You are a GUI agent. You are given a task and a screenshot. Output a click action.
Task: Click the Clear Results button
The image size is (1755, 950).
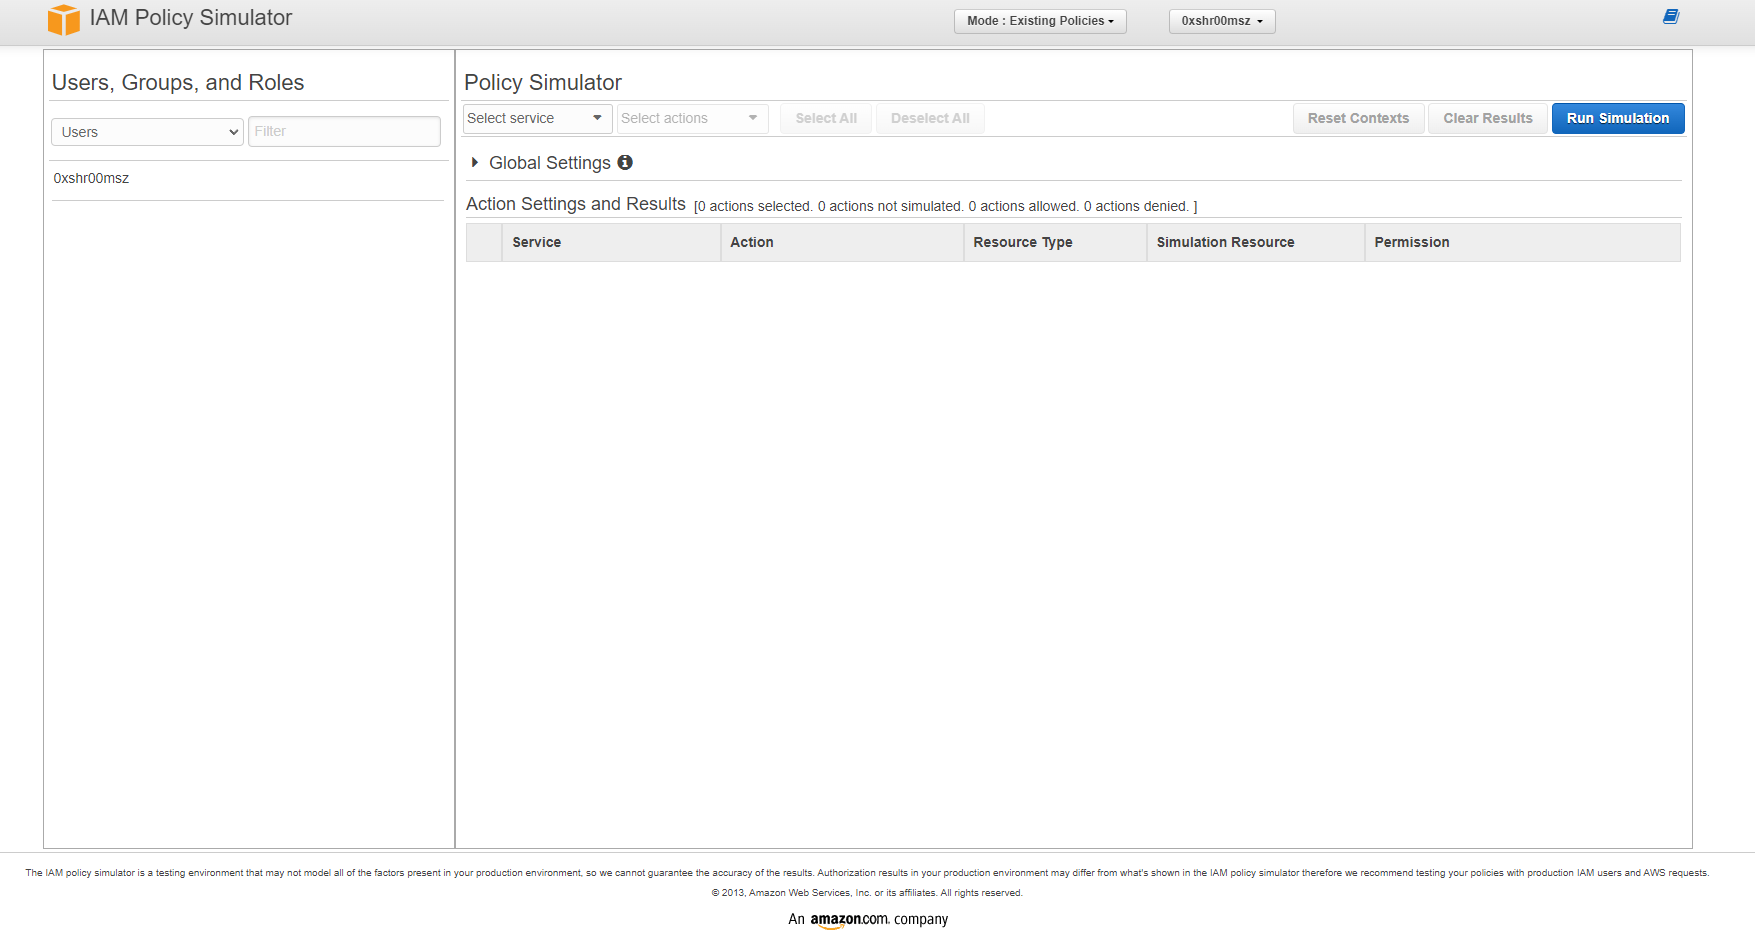coord(1487,118)
